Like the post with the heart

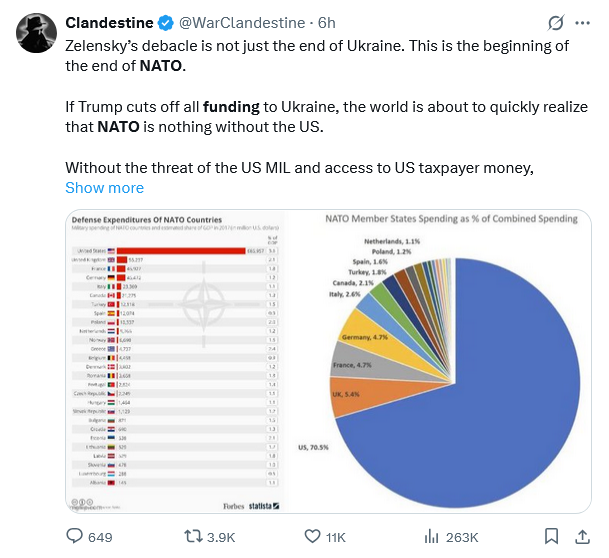(x=312, y=537)
